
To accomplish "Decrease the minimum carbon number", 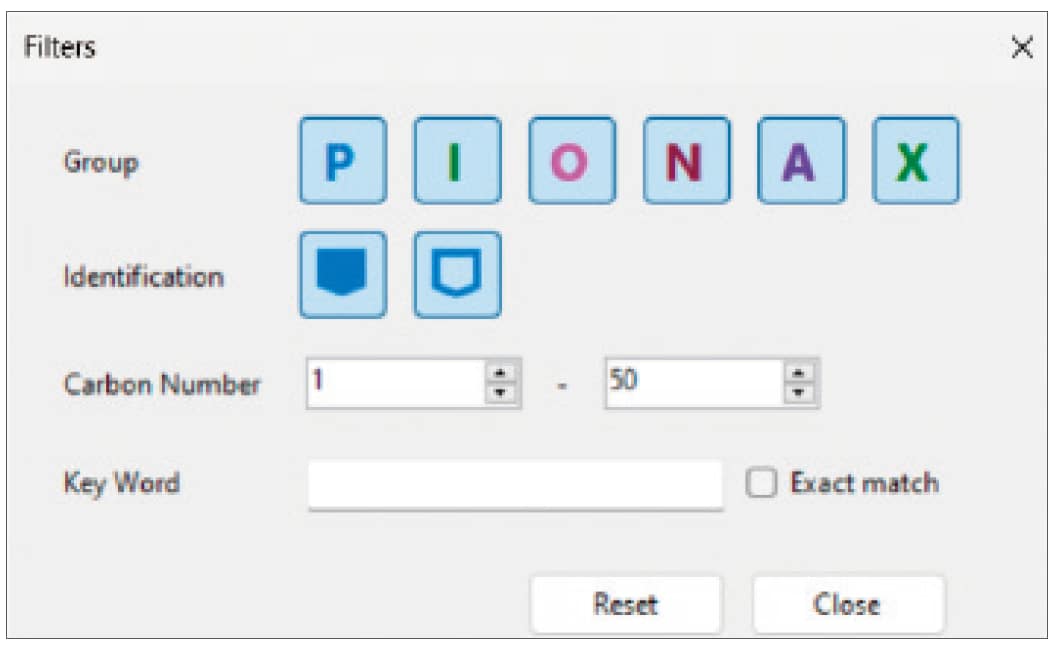I will [x=503, y=393].
